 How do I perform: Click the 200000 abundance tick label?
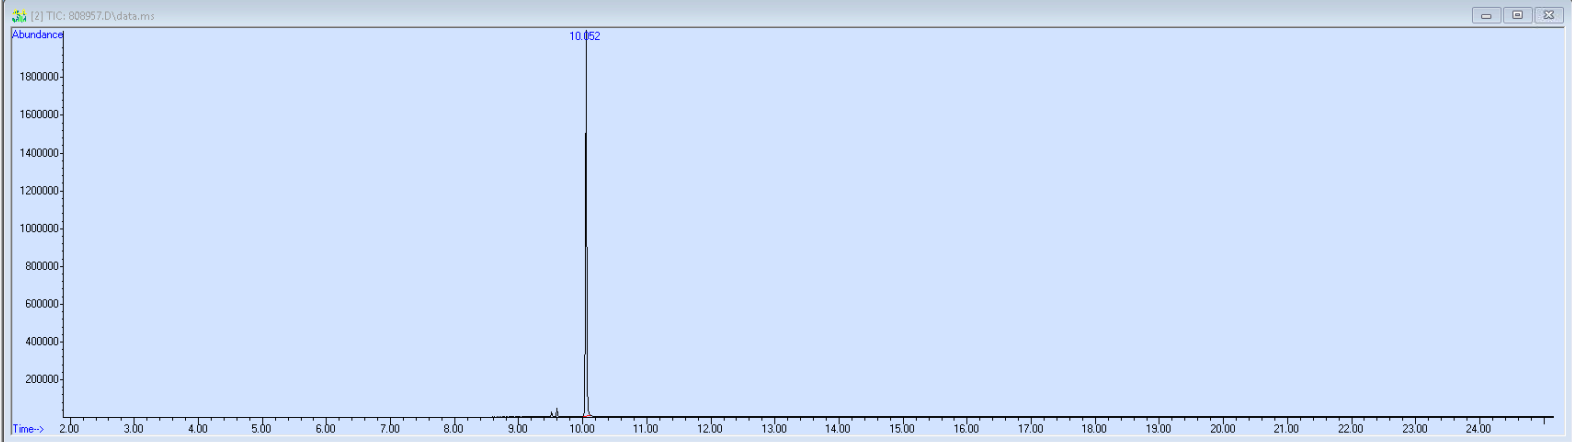[x=42, y=380]
